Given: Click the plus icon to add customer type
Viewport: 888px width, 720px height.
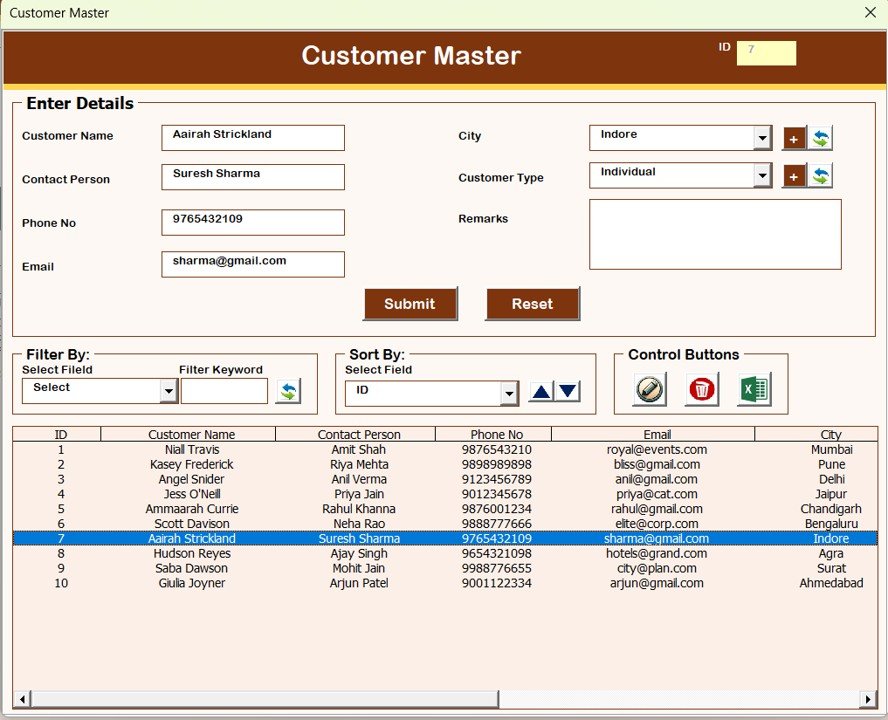Looking at the screenshot, I should click(x=792, y=175).
